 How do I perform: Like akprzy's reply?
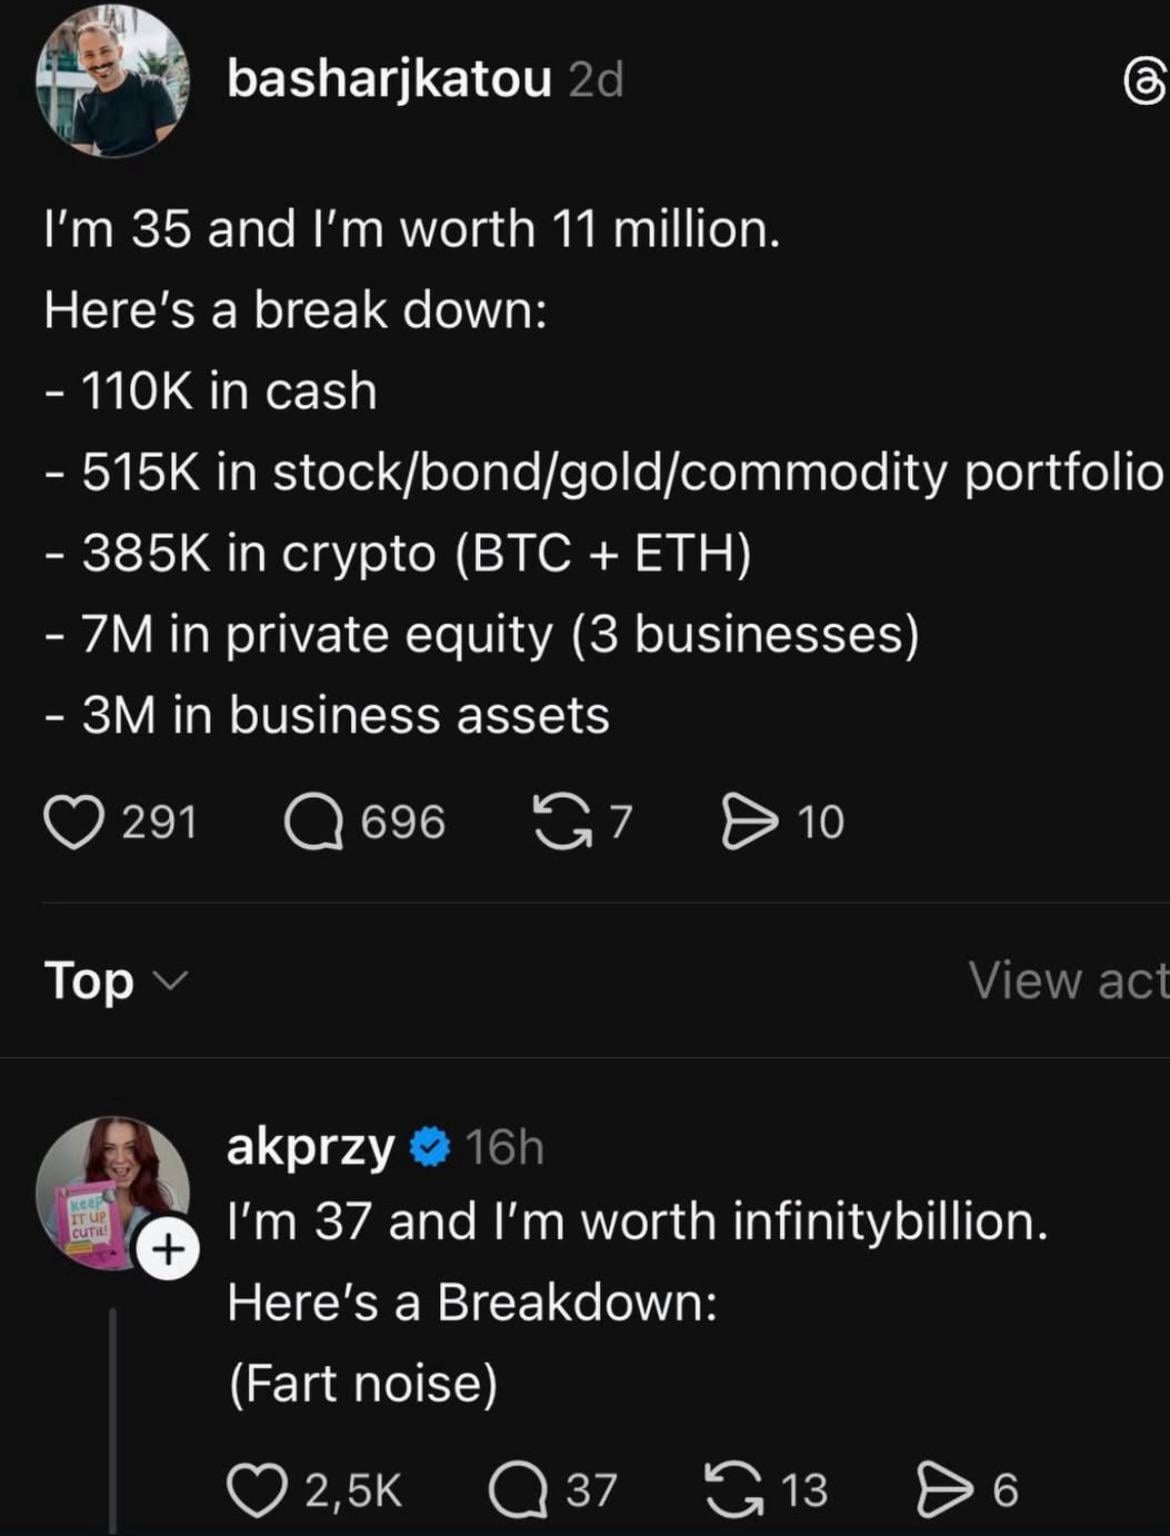click(257, 1490)
